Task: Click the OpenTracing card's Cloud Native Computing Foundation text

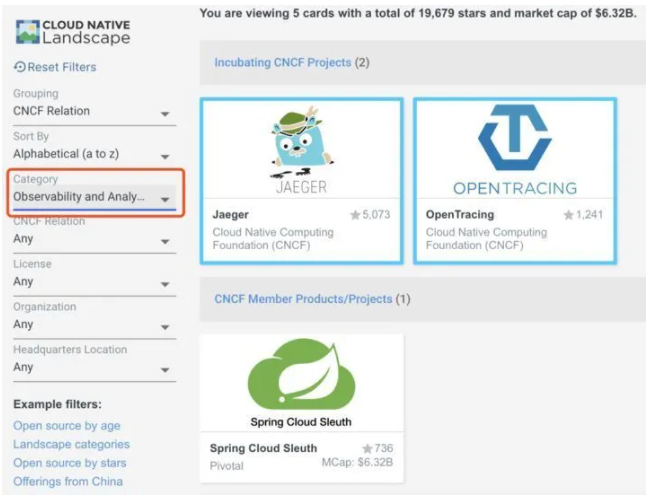Action: tap(486, 238)
